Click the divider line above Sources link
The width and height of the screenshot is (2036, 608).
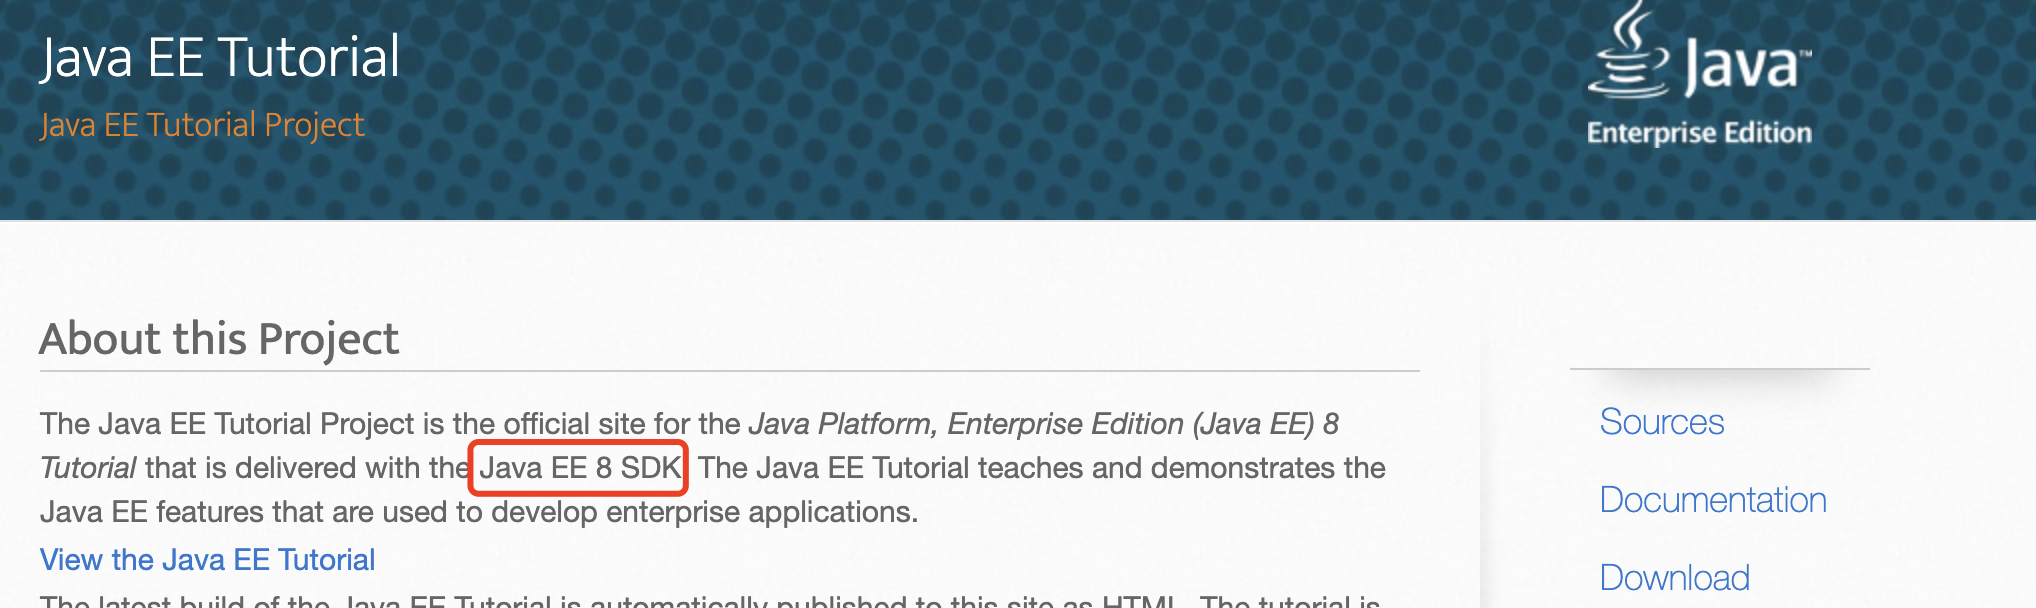(1719, 369)
